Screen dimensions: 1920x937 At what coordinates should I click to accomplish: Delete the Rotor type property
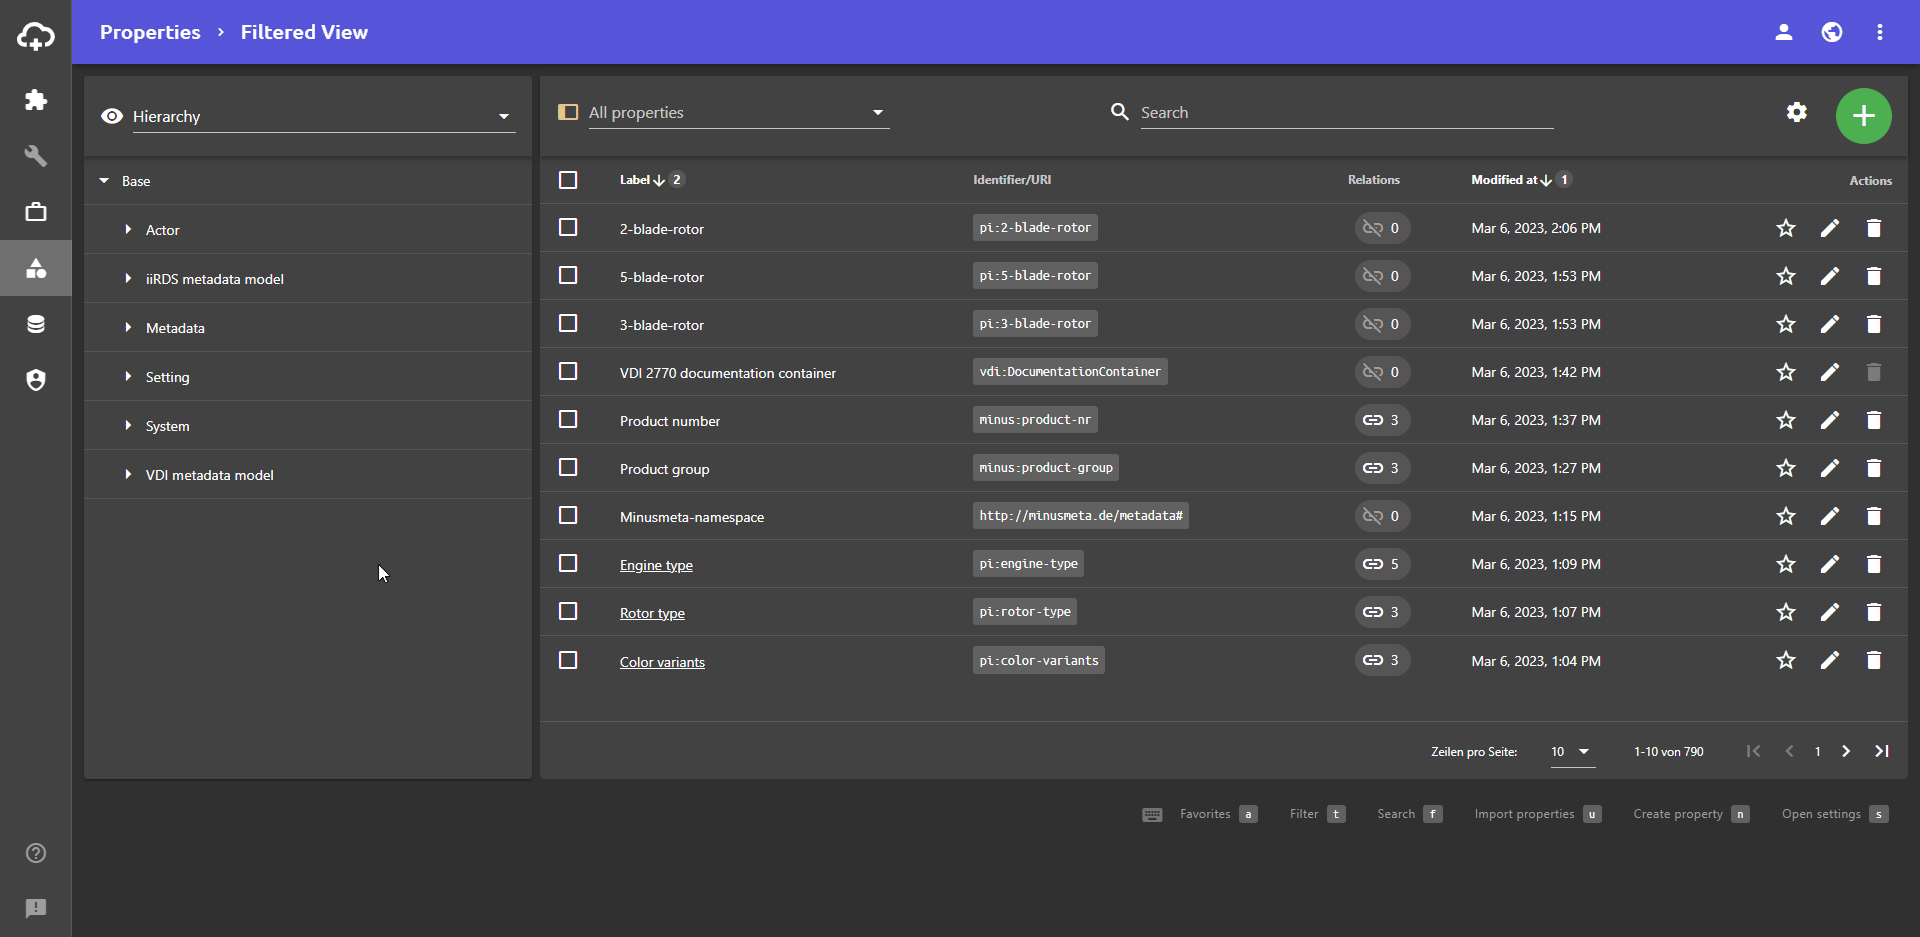click(1874, 612)
